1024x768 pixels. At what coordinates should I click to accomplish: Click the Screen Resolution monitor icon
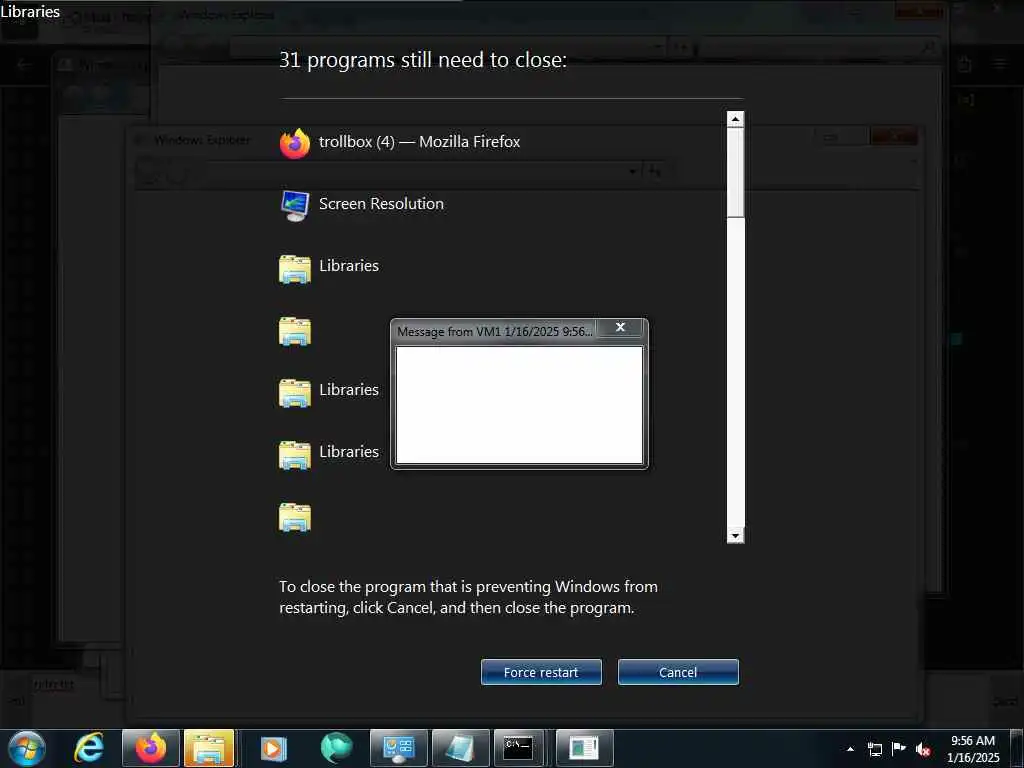[295, 205]
